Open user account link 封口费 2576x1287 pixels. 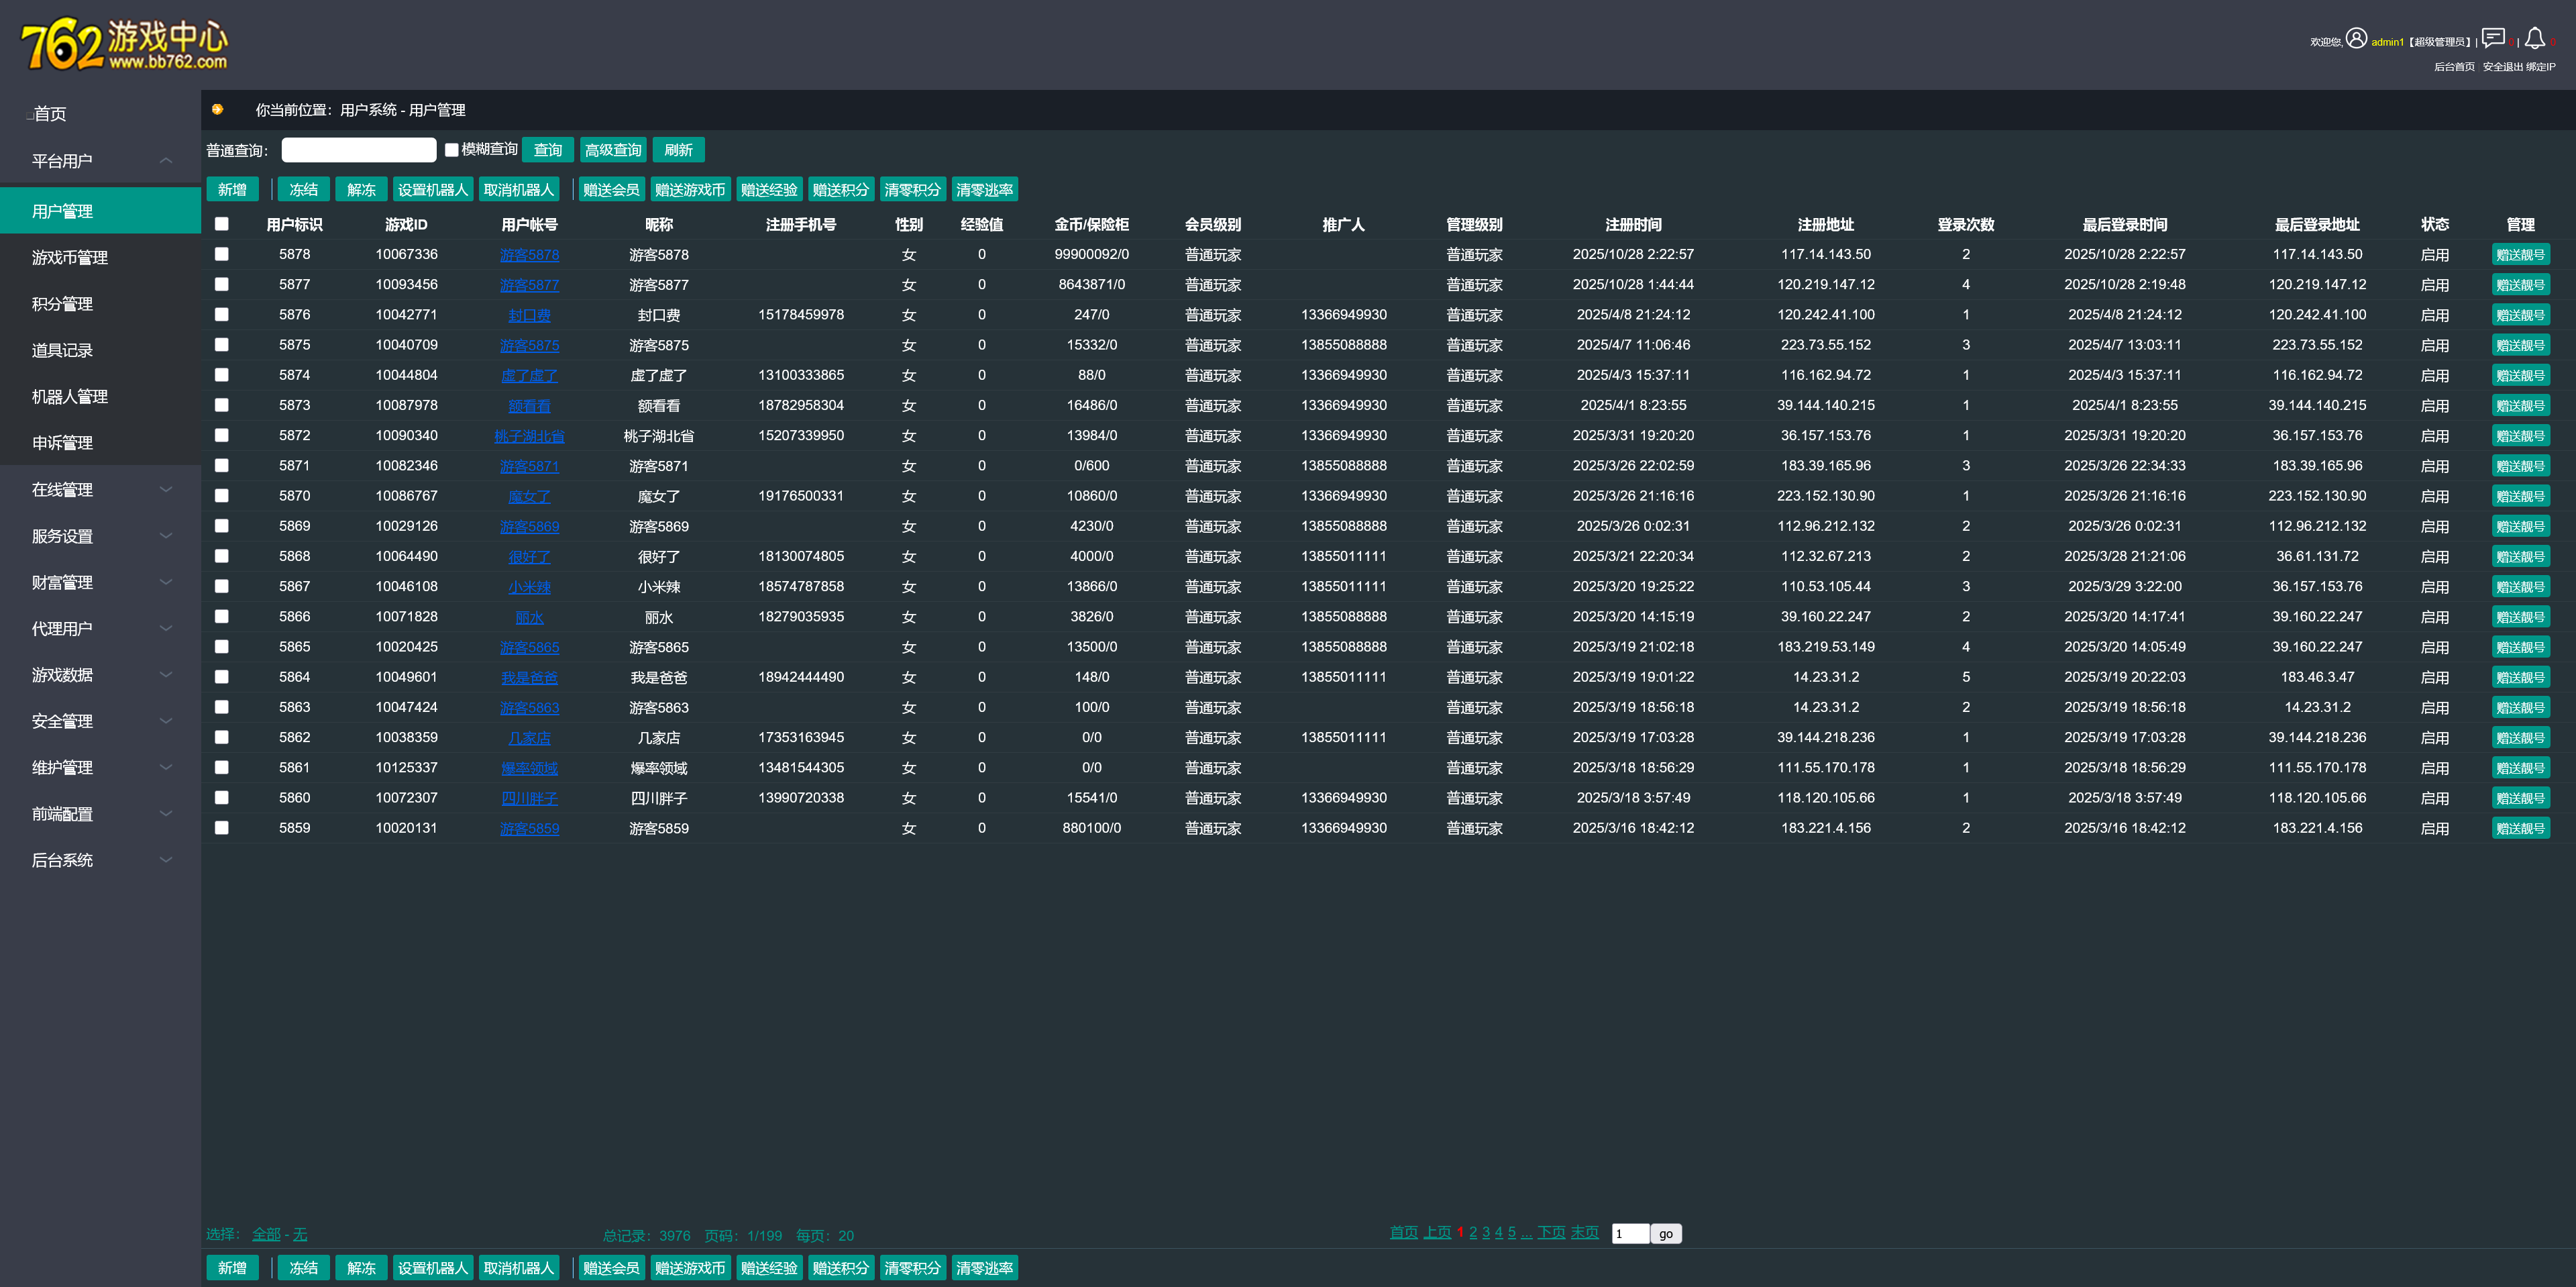pos(529,315)
